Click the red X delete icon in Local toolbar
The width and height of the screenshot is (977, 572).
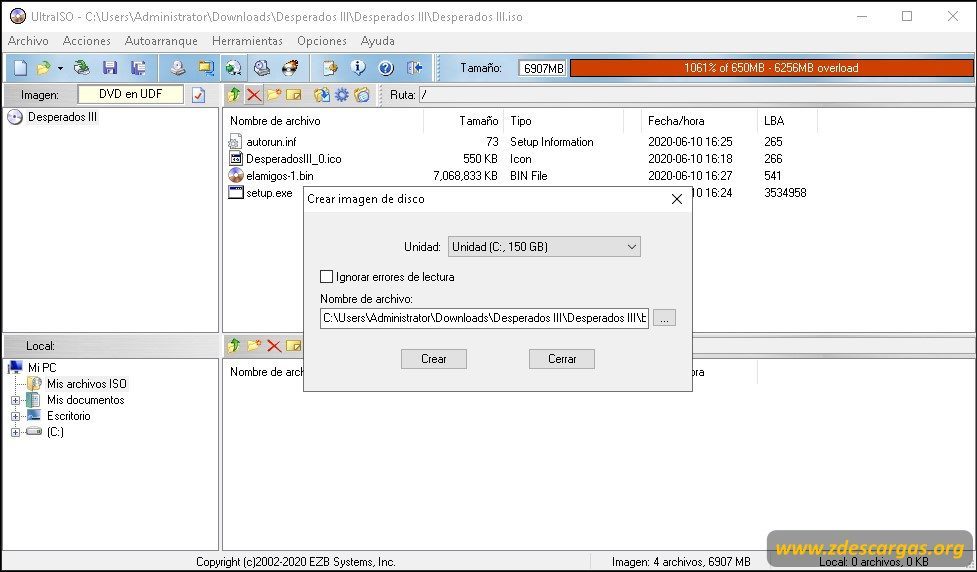274,345
